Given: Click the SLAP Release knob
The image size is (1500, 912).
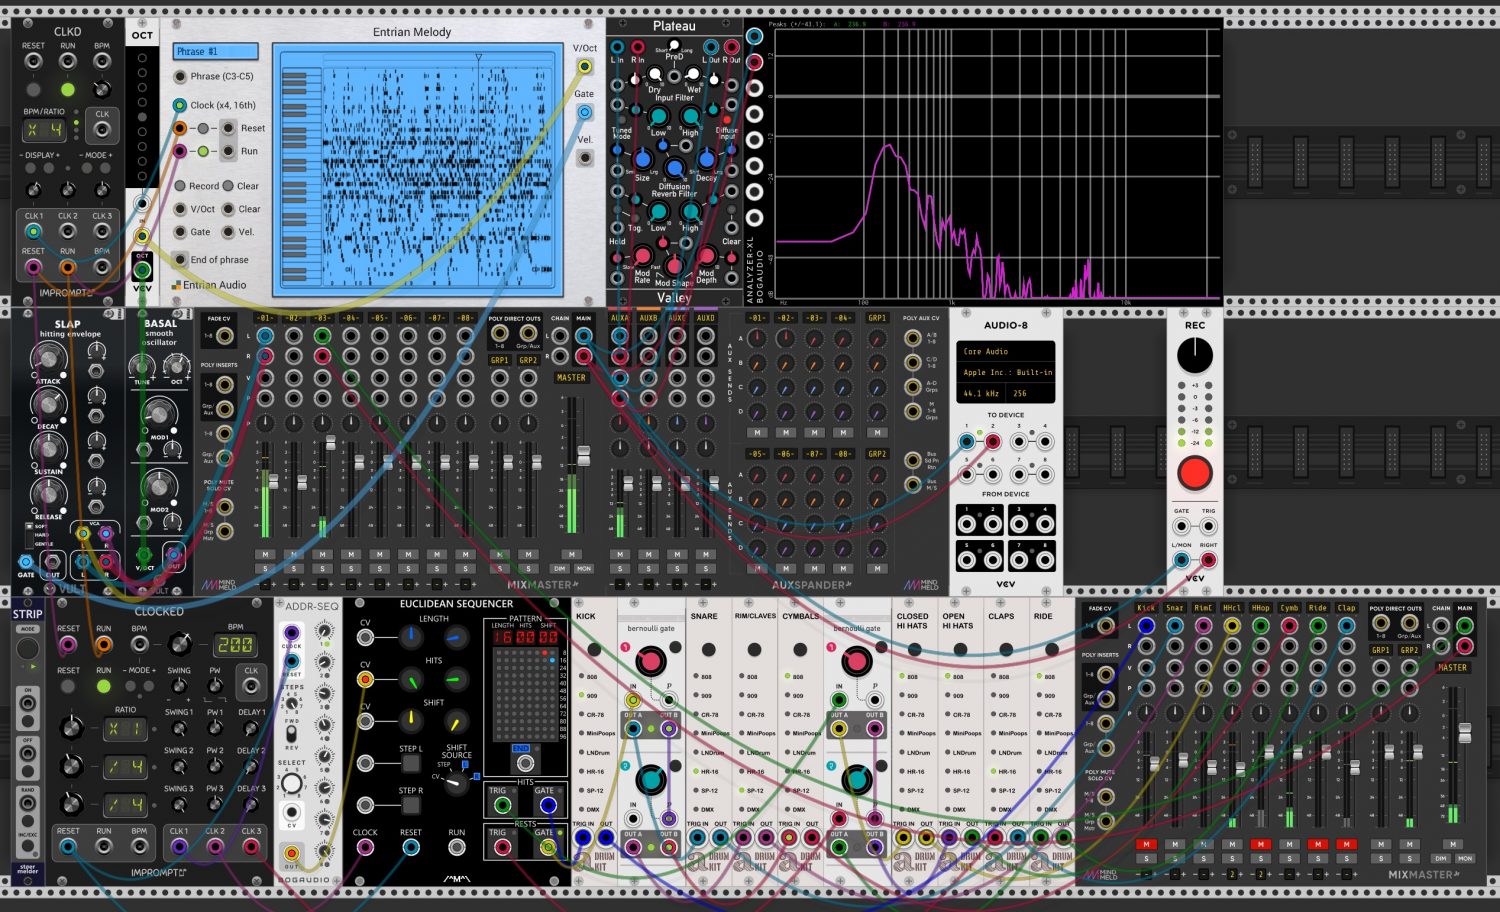Looking at the screenshot, I should (x=47, y=494).
